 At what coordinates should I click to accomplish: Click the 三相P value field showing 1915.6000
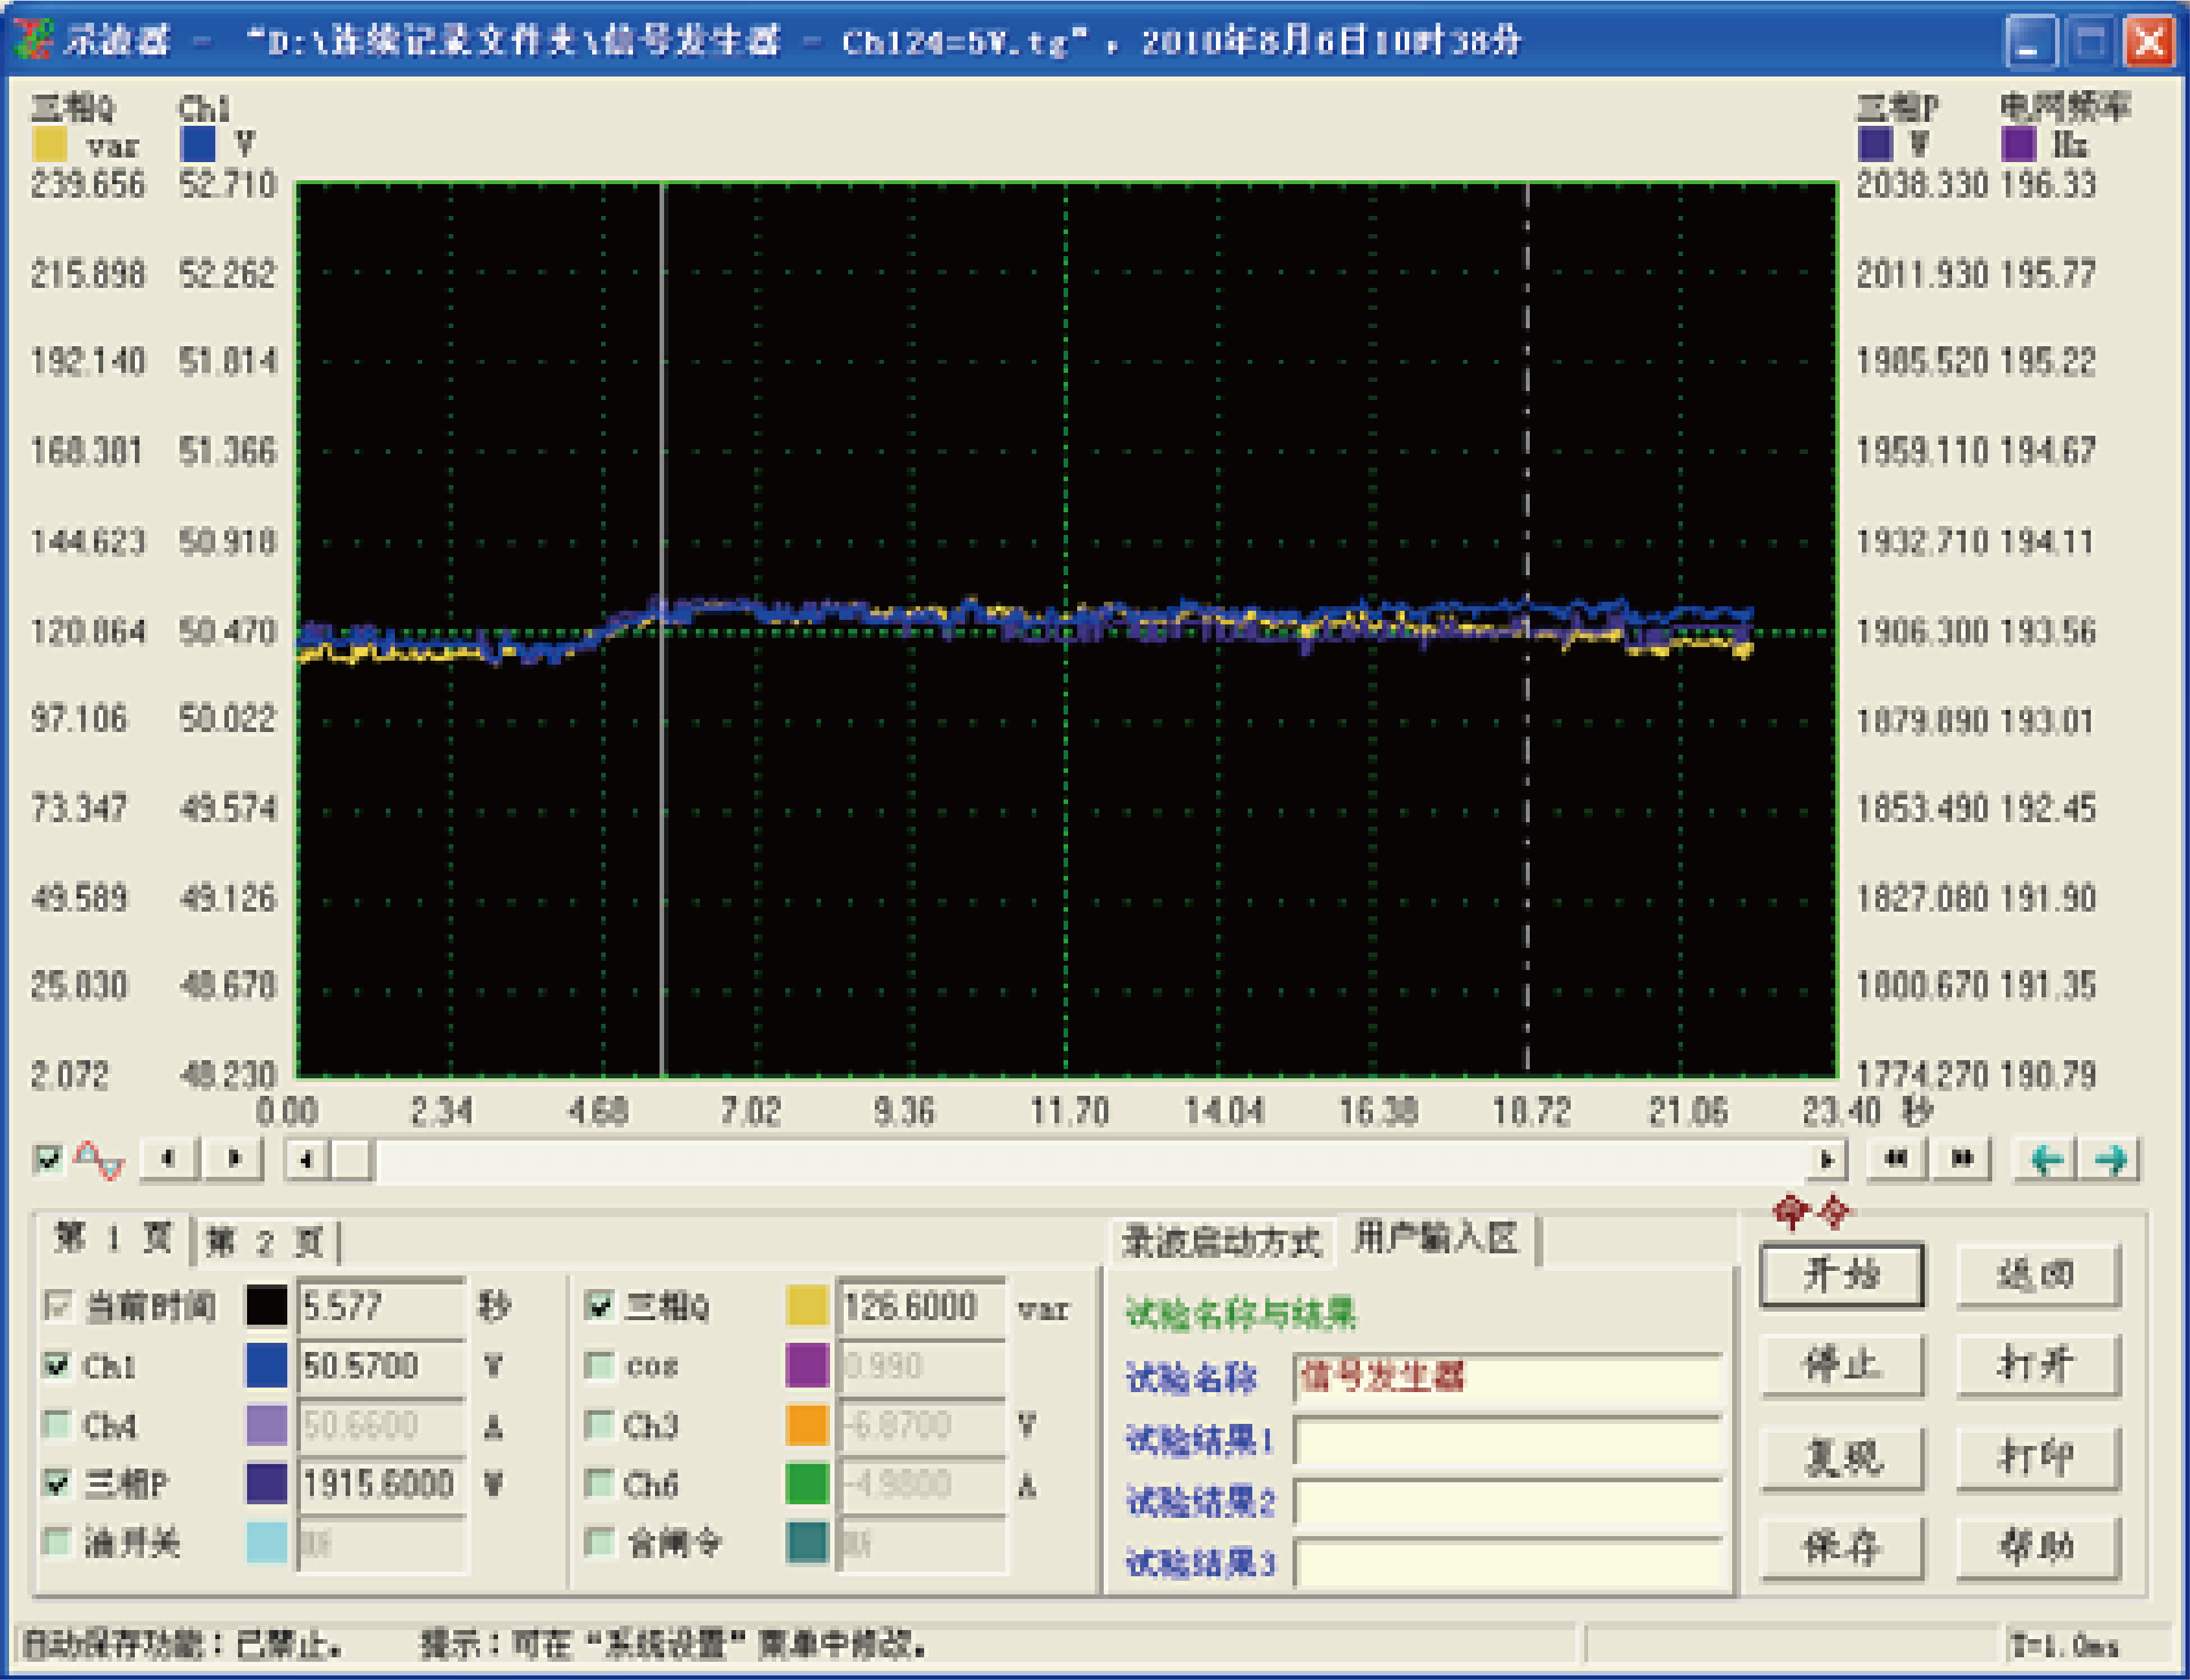[381, 1484]
